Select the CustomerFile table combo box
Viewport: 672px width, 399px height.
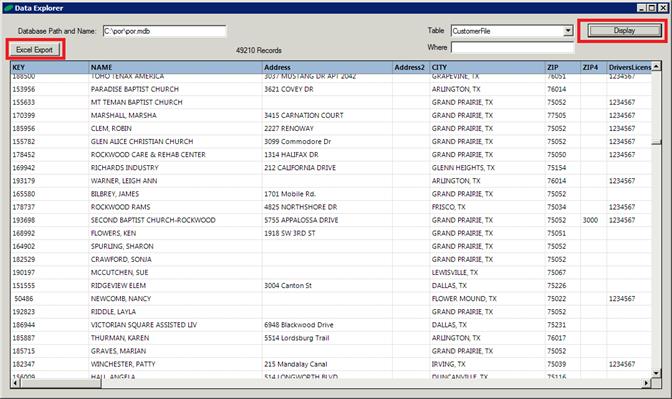(x=512, y=31)
